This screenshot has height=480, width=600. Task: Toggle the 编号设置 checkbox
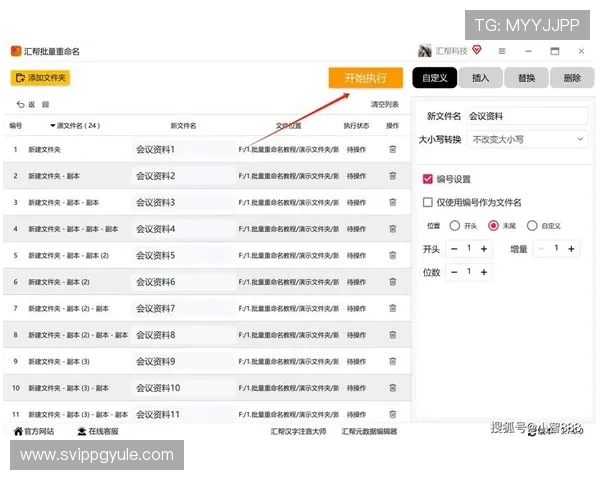click(427, 179)
